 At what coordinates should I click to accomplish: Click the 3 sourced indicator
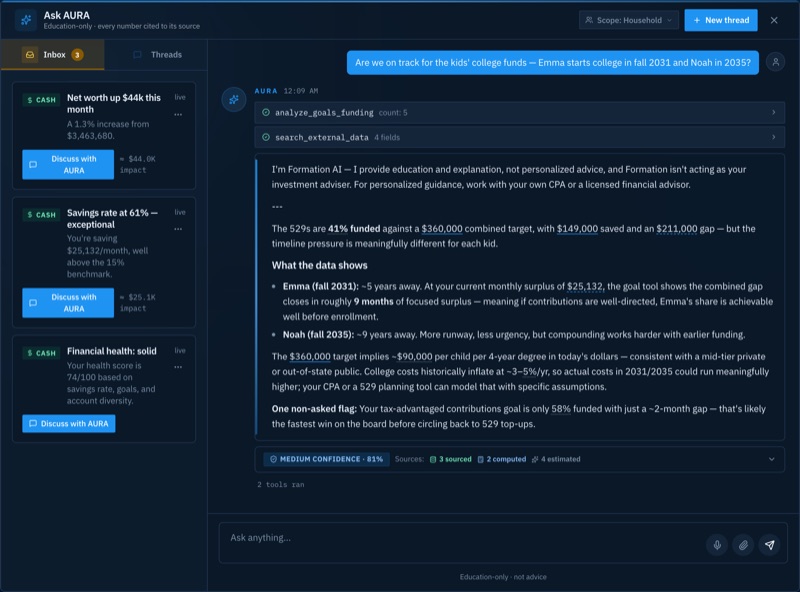pos(451,459)
